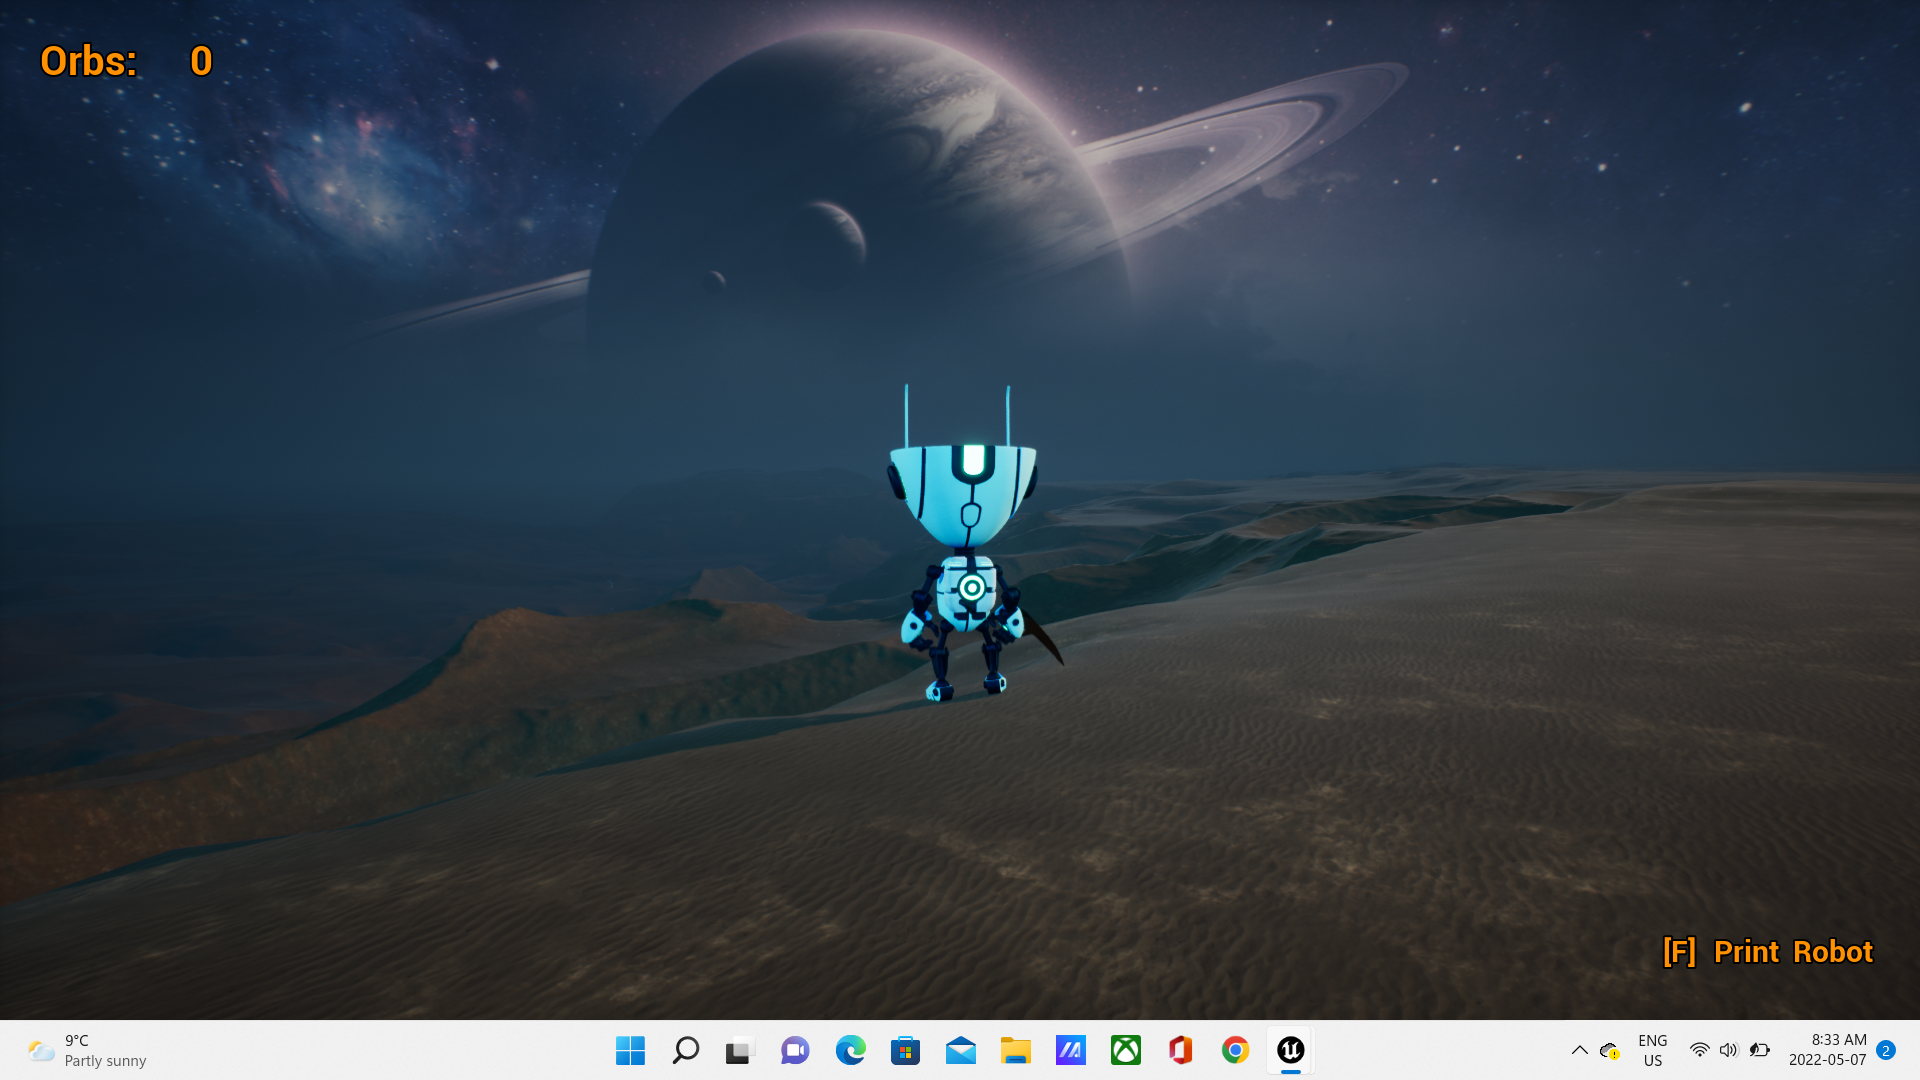This screenshot has width=1920, height=1080.
Task: Open the Xbox app icon
Action: pos(1125,1050)
